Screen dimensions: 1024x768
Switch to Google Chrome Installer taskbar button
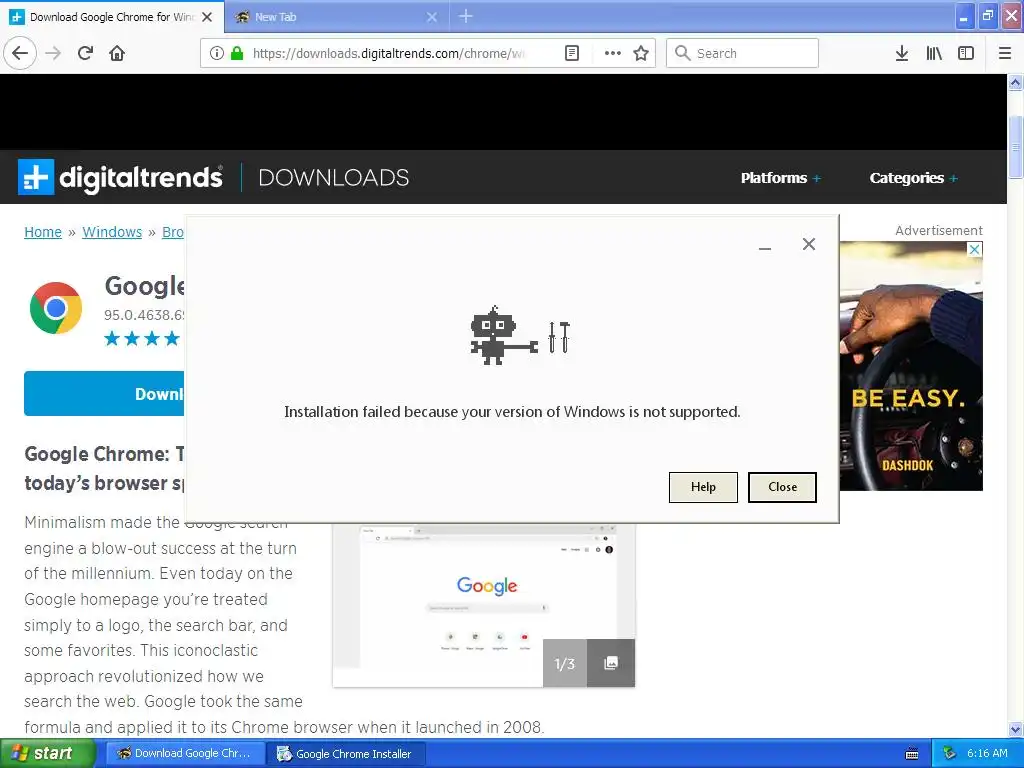(346, 754)
